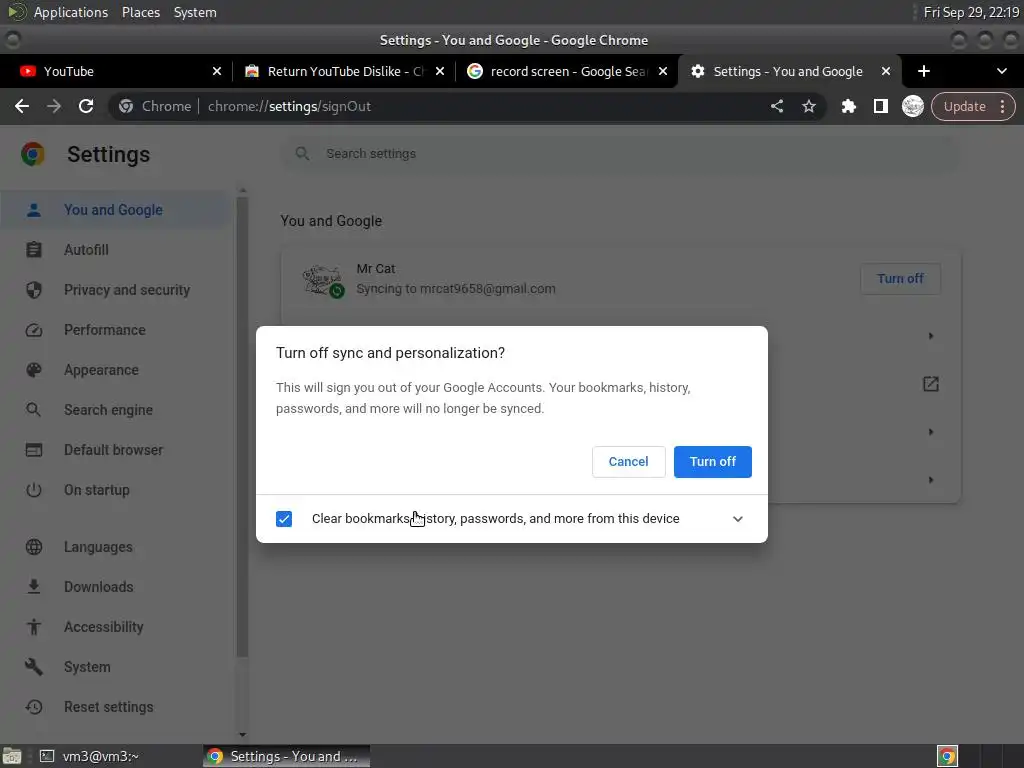Cancel the turn off sync dialog
The width and height of the screenshot is (1024, 768).
click(628, 462)
